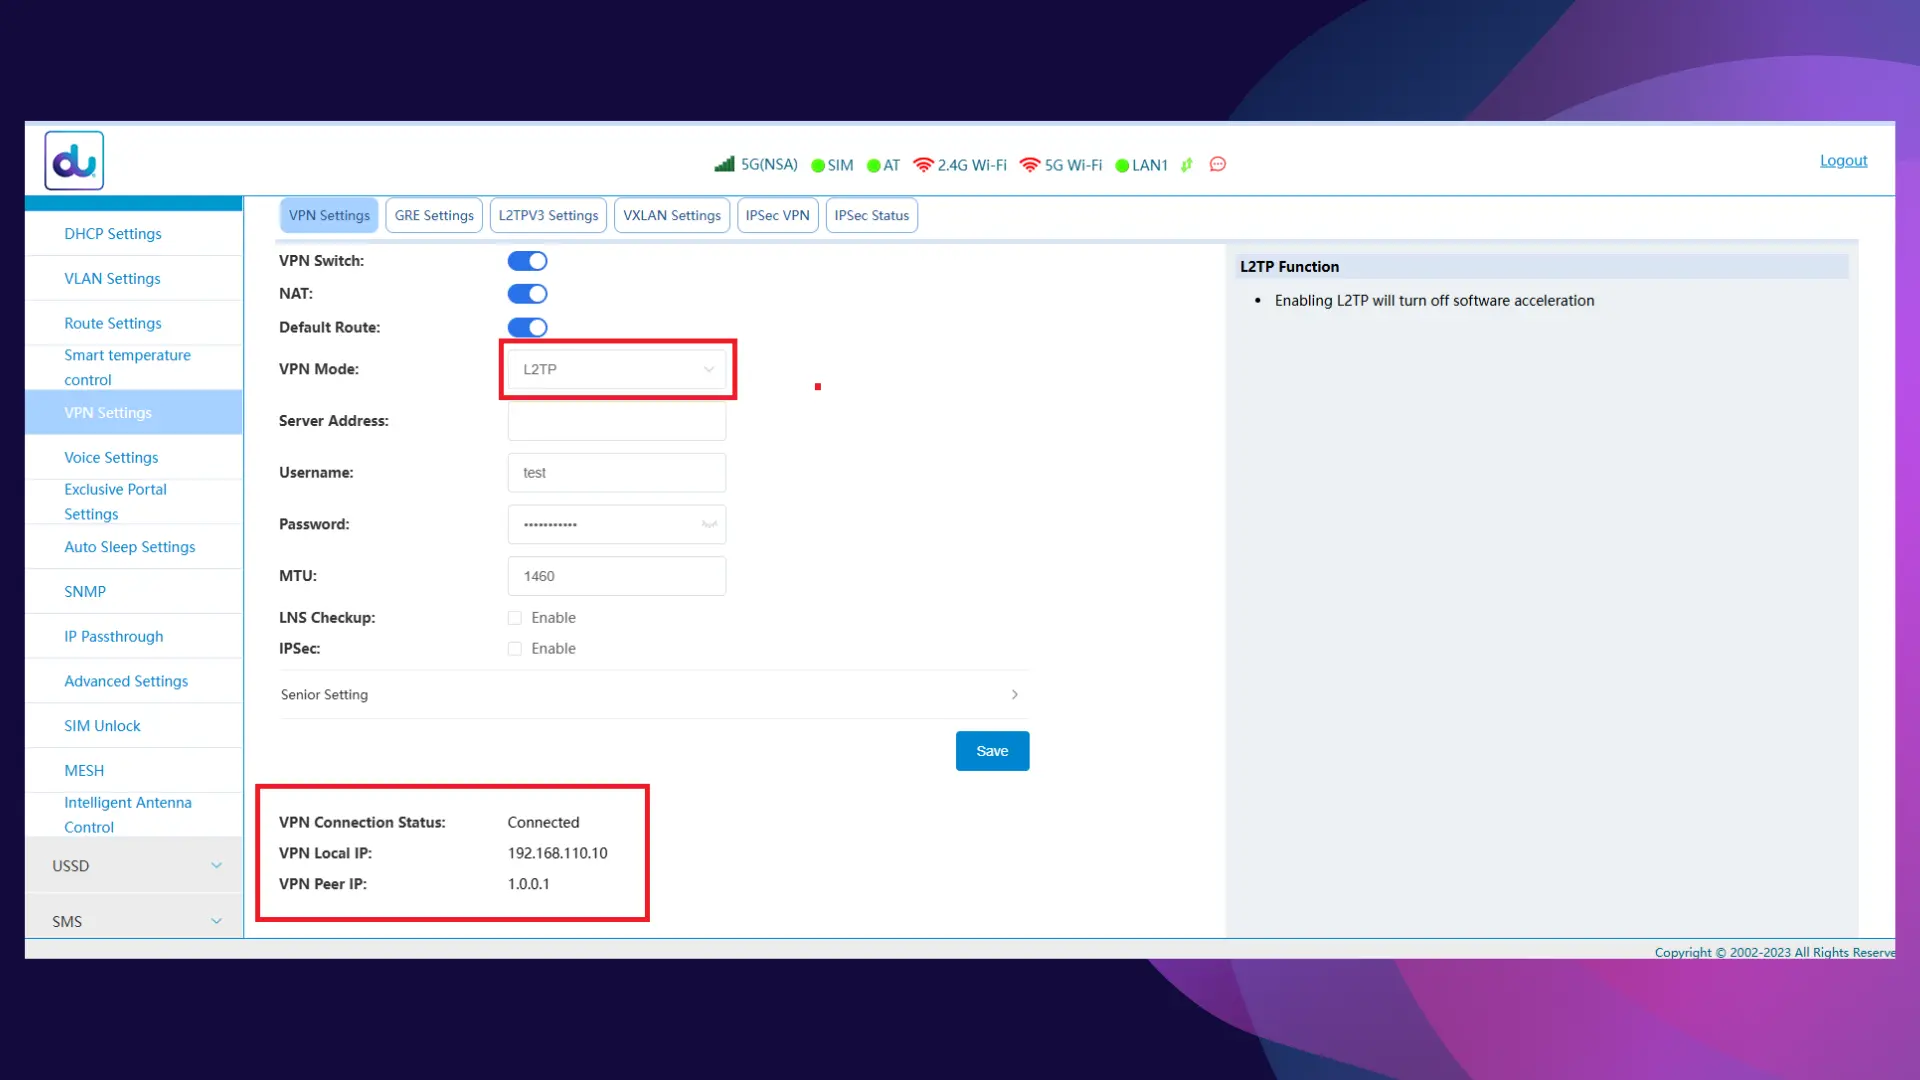Toggle the NAT switch
Viewport: 1920px width, 1080px height.
click(527, 294)
